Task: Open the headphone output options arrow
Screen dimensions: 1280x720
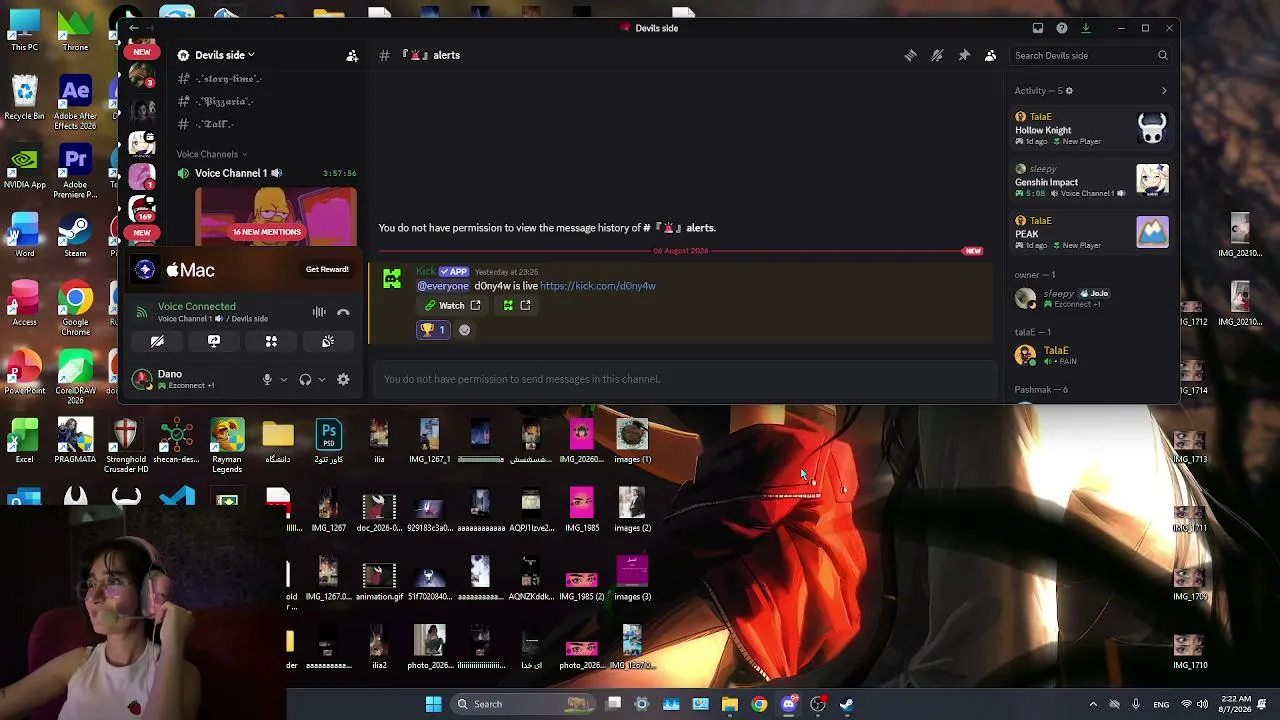Action: tap(321, 380)
